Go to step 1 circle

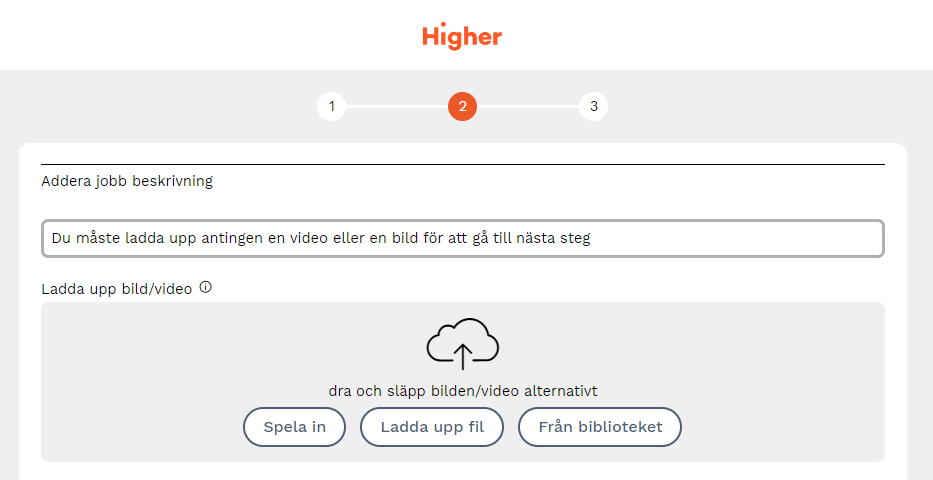(x=331, y=106)
